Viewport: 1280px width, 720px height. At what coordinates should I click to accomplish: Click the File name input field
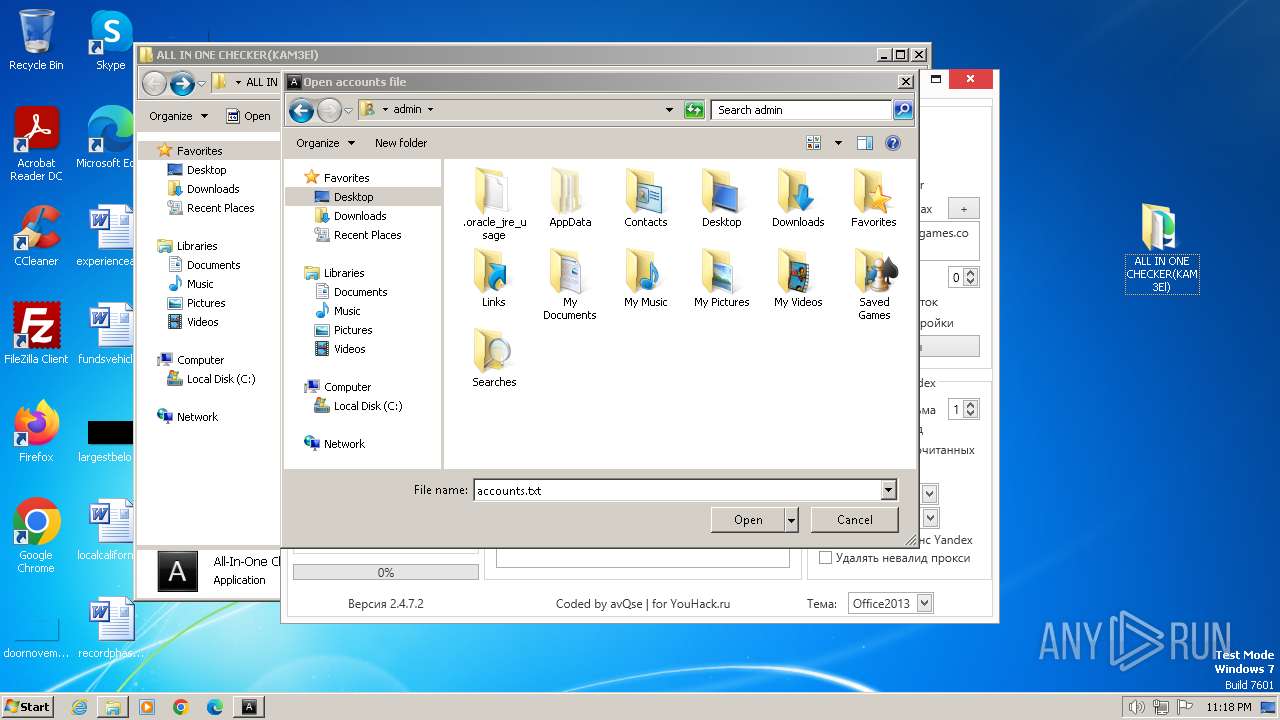[676, 490]
